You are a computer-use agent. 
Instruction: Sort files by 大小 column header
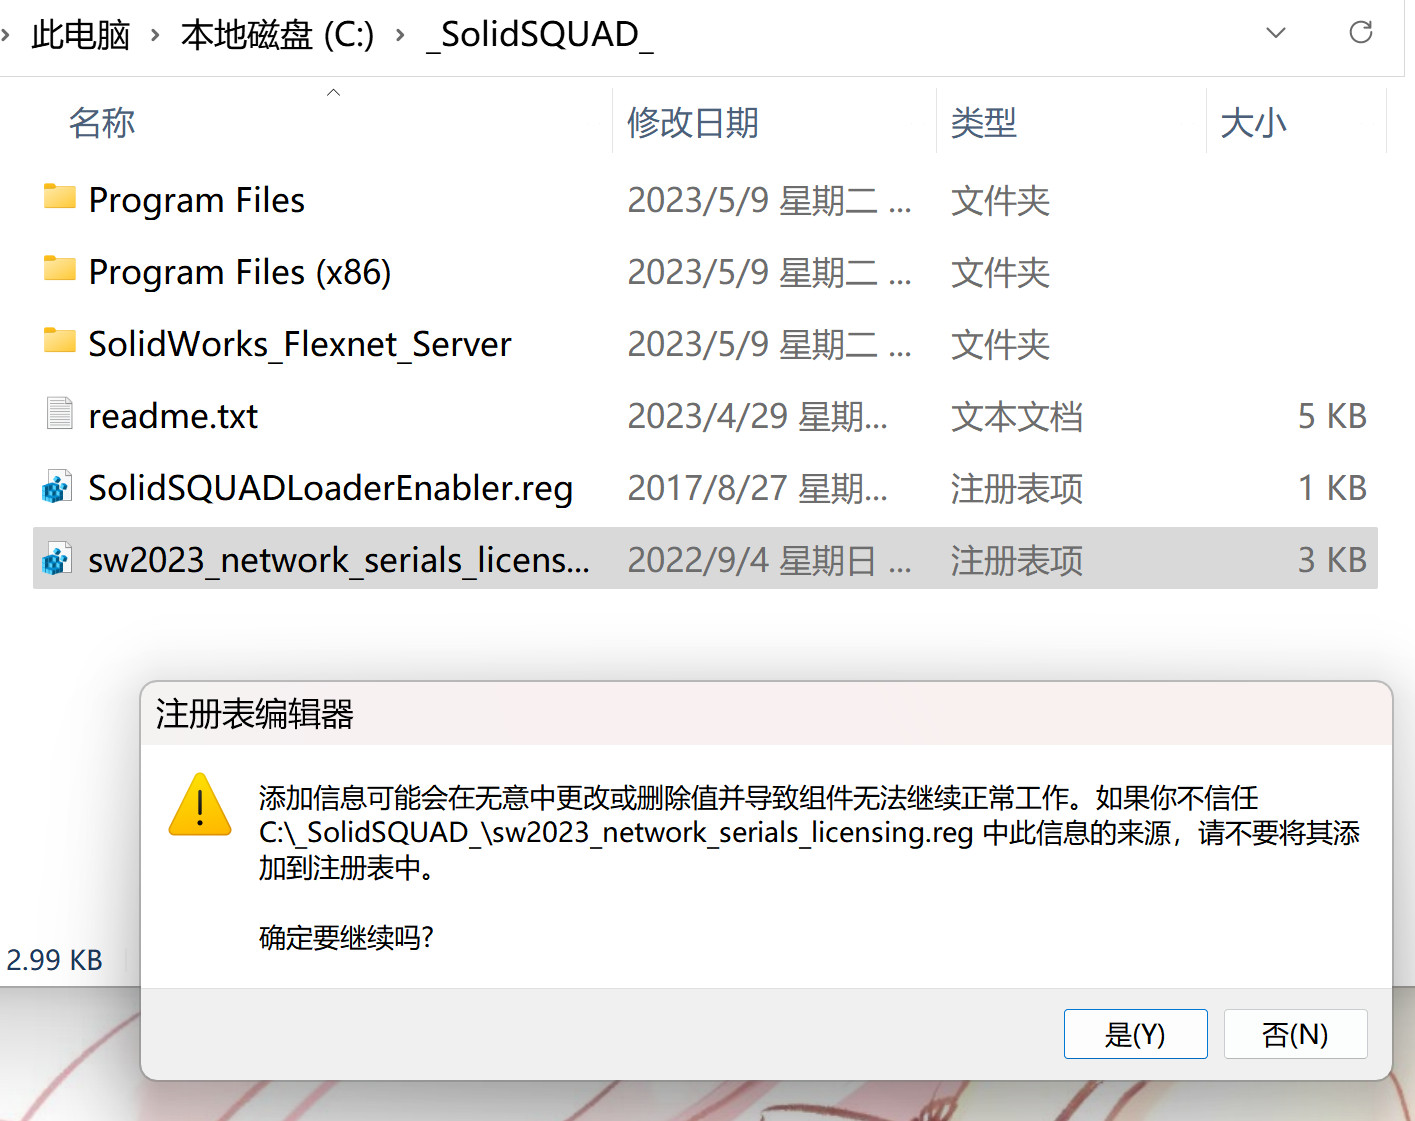[x=1253, y=123]
